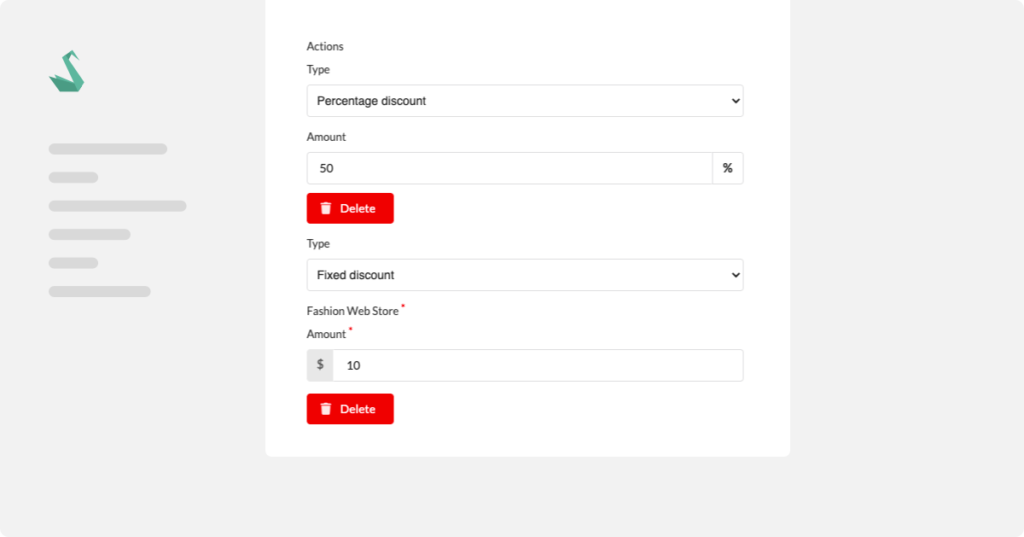This screenshot has width=1024, height=537.
Task: Click the green swan logo
Action: (67, 71)
